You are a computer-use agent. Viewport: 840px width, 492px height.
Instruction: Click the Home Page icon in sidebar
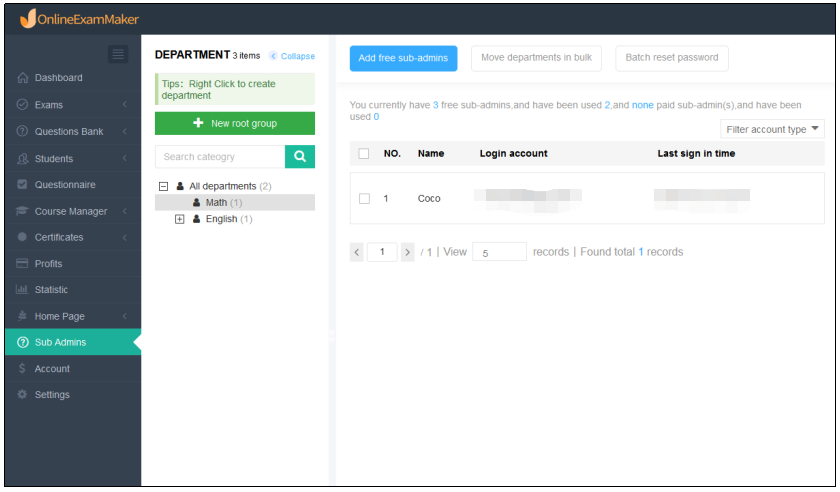click(22, 316)
